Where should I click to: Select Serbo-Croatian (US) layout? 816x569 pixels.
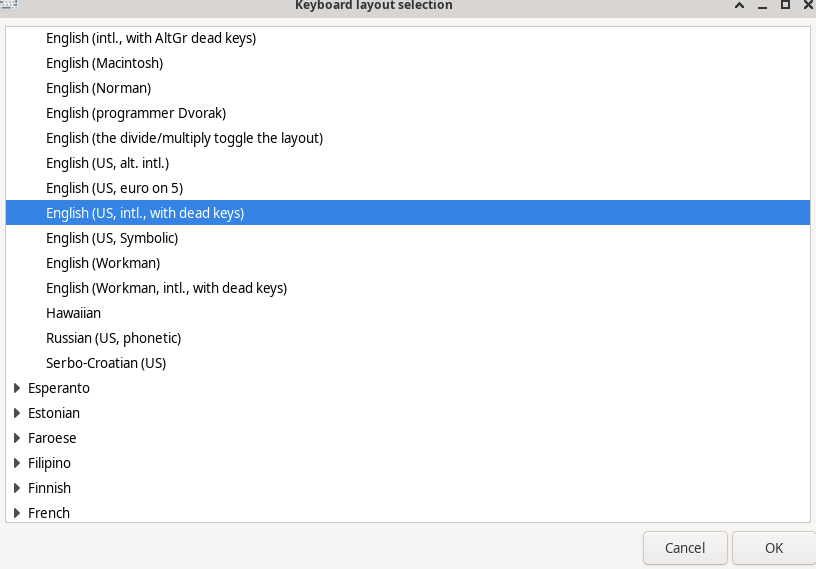(x=407, y=363)
